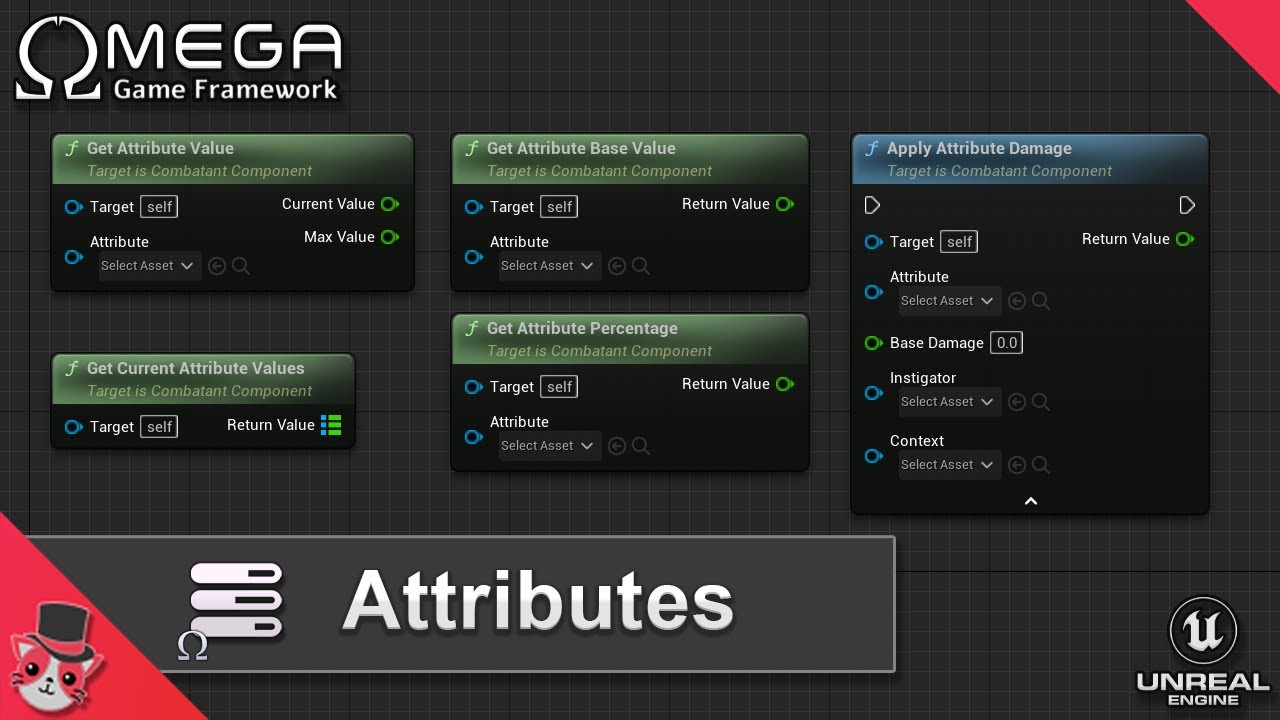
Task: Open Select Asset dropdown in Get Attribute Base Value
Action: 550,266
